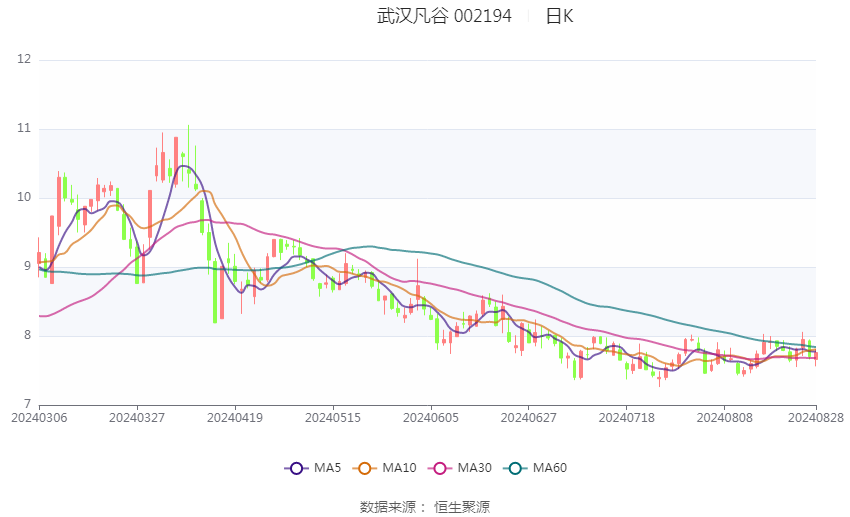Viewport: 850px width, 517px height.
Task: Click the 7 price axis label
Action: [28, 404]
